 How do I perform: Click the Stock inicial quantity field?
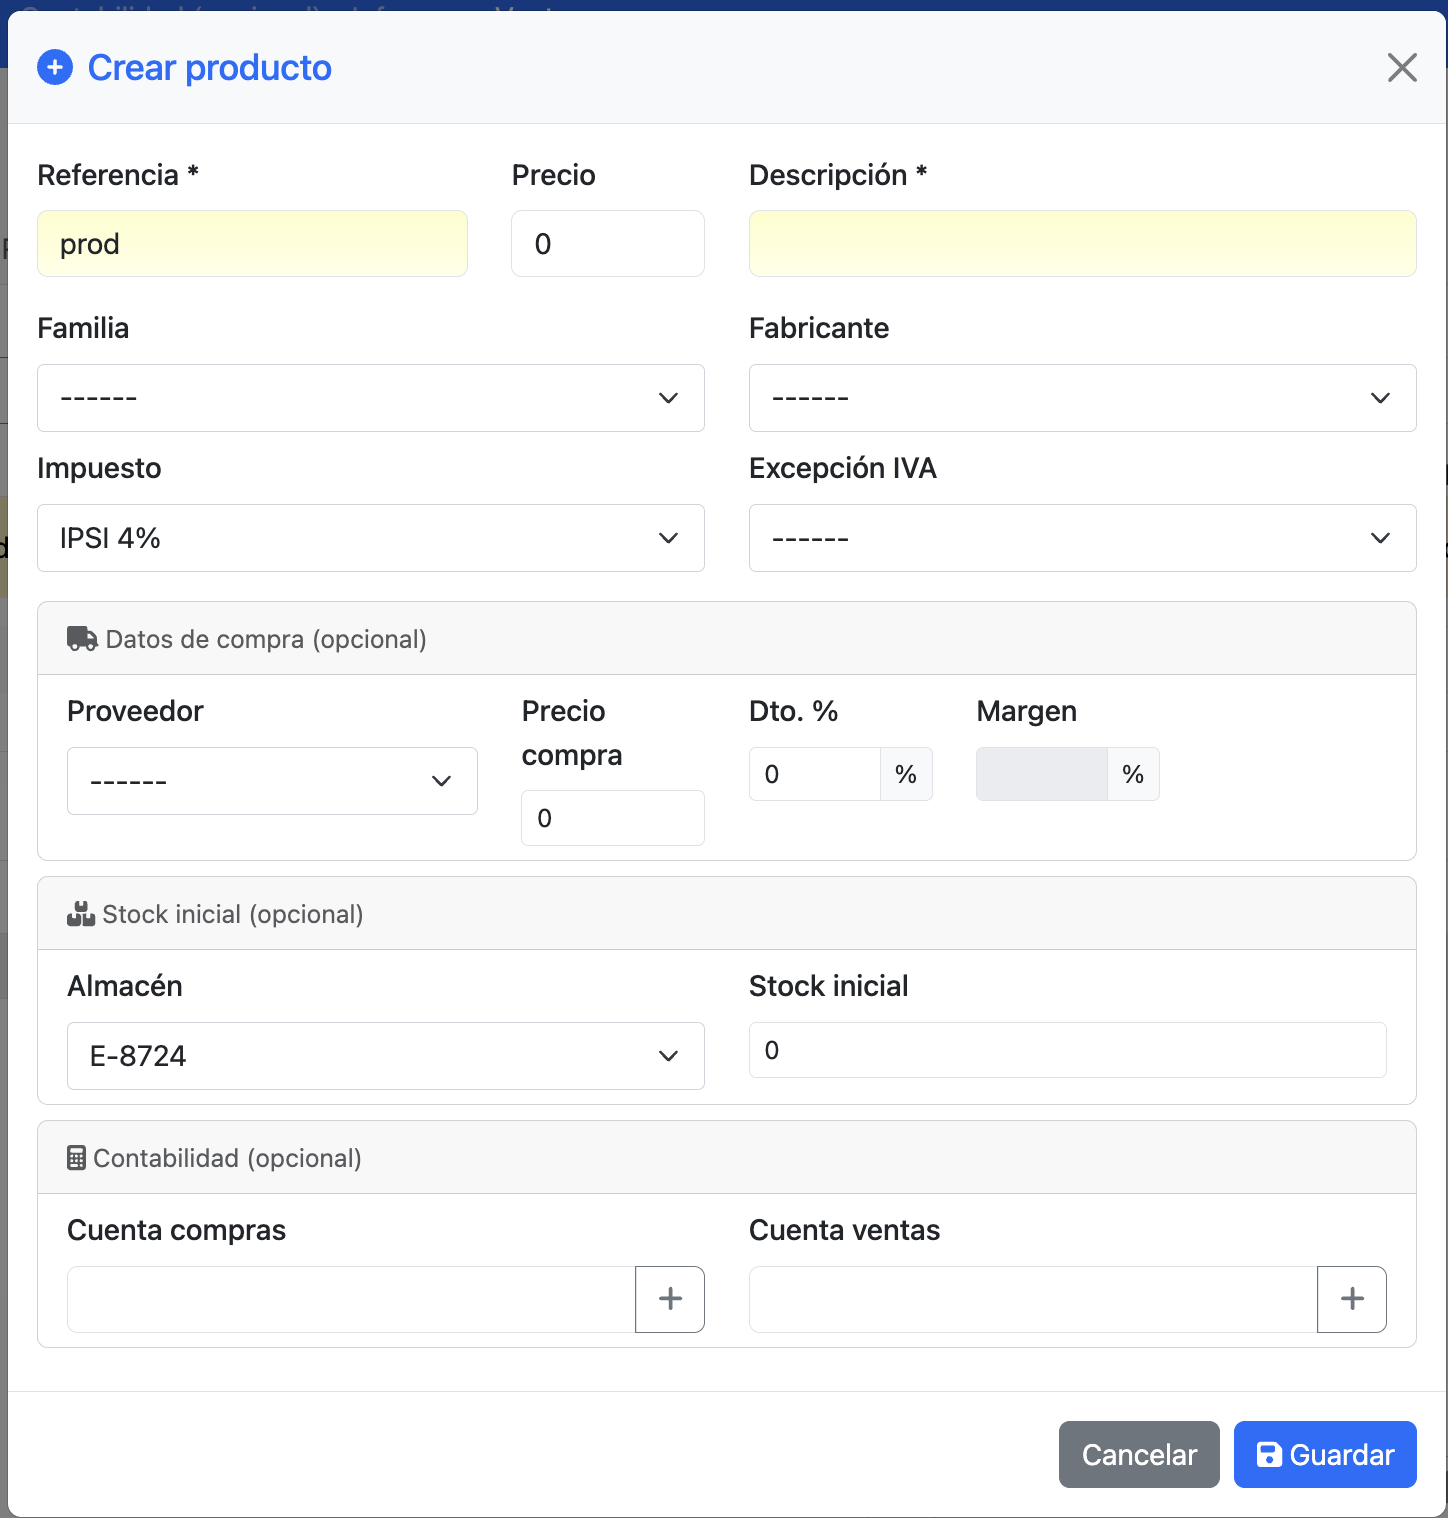[1067, 1050]
